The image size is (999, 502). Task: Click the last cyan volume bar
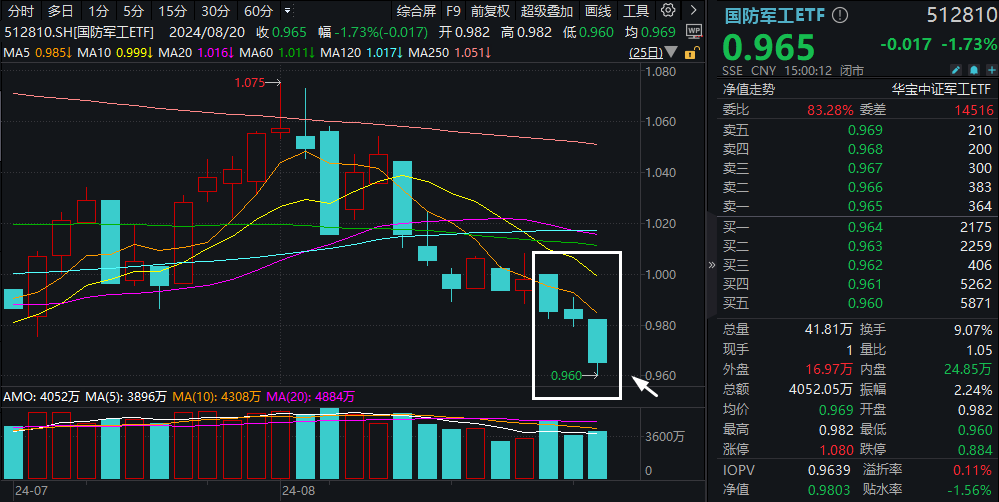coord(597,453)
